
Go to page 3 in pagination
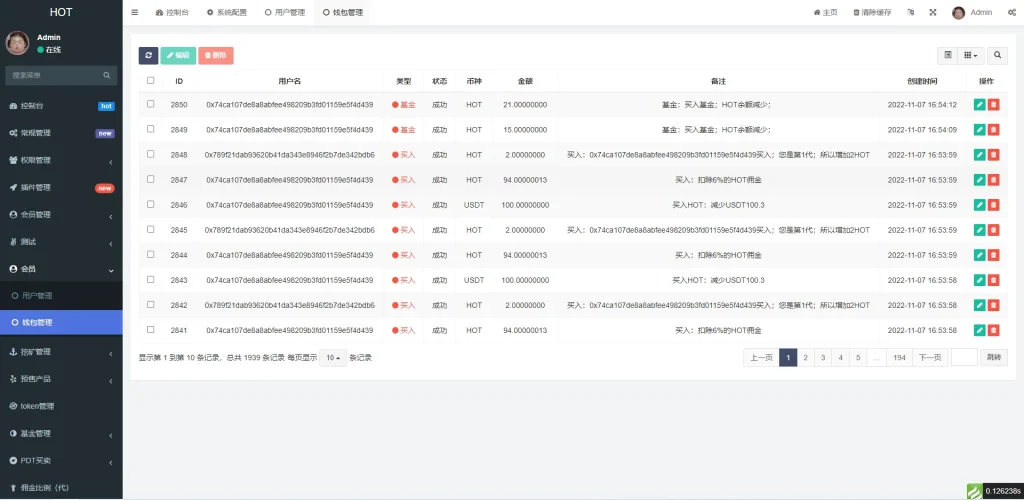[x=822, y=358]
